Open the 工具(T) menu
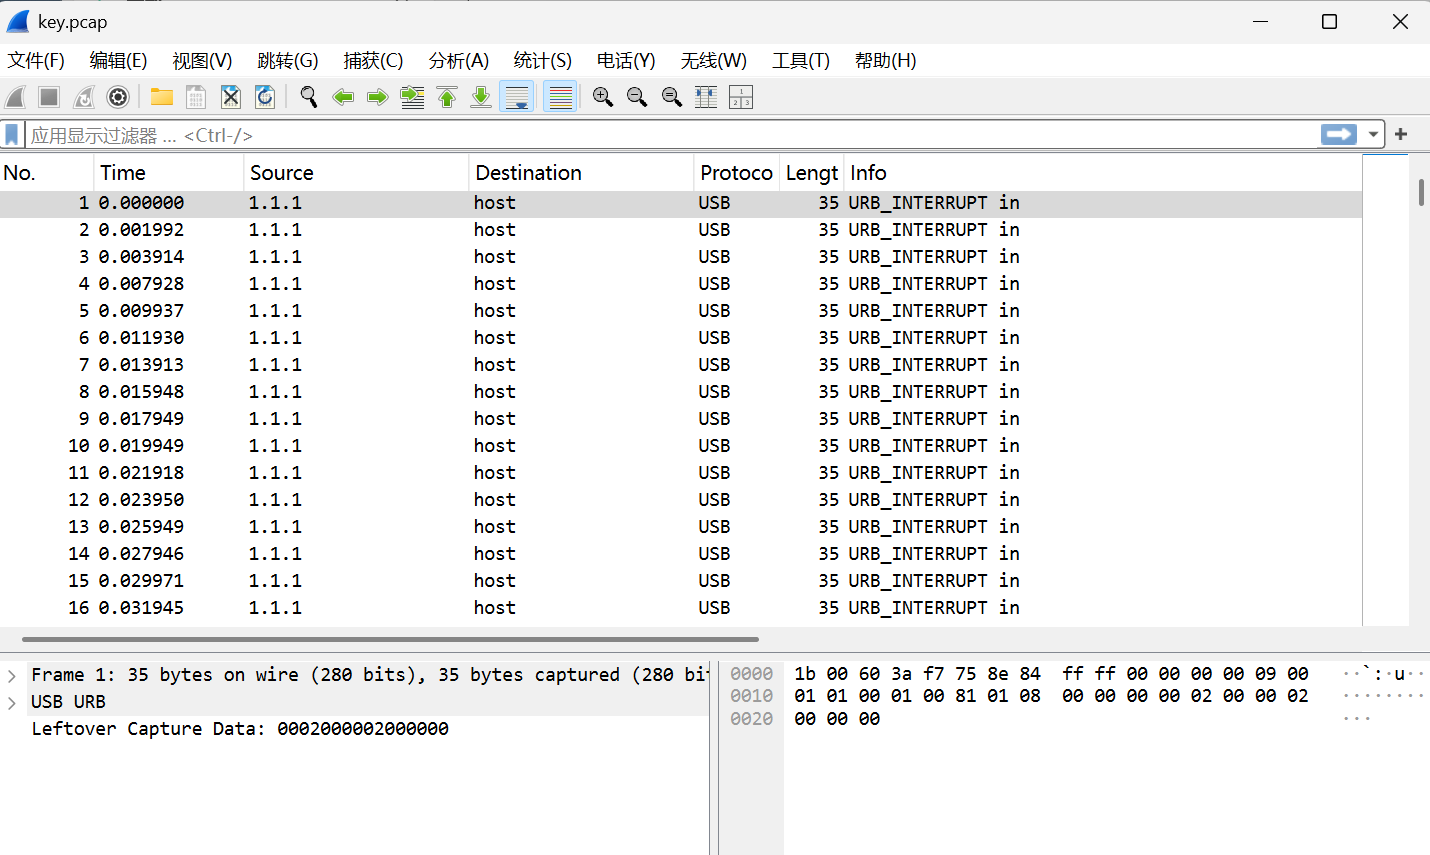The width and height of the screenshot is (1430, 855). (801, 61)
